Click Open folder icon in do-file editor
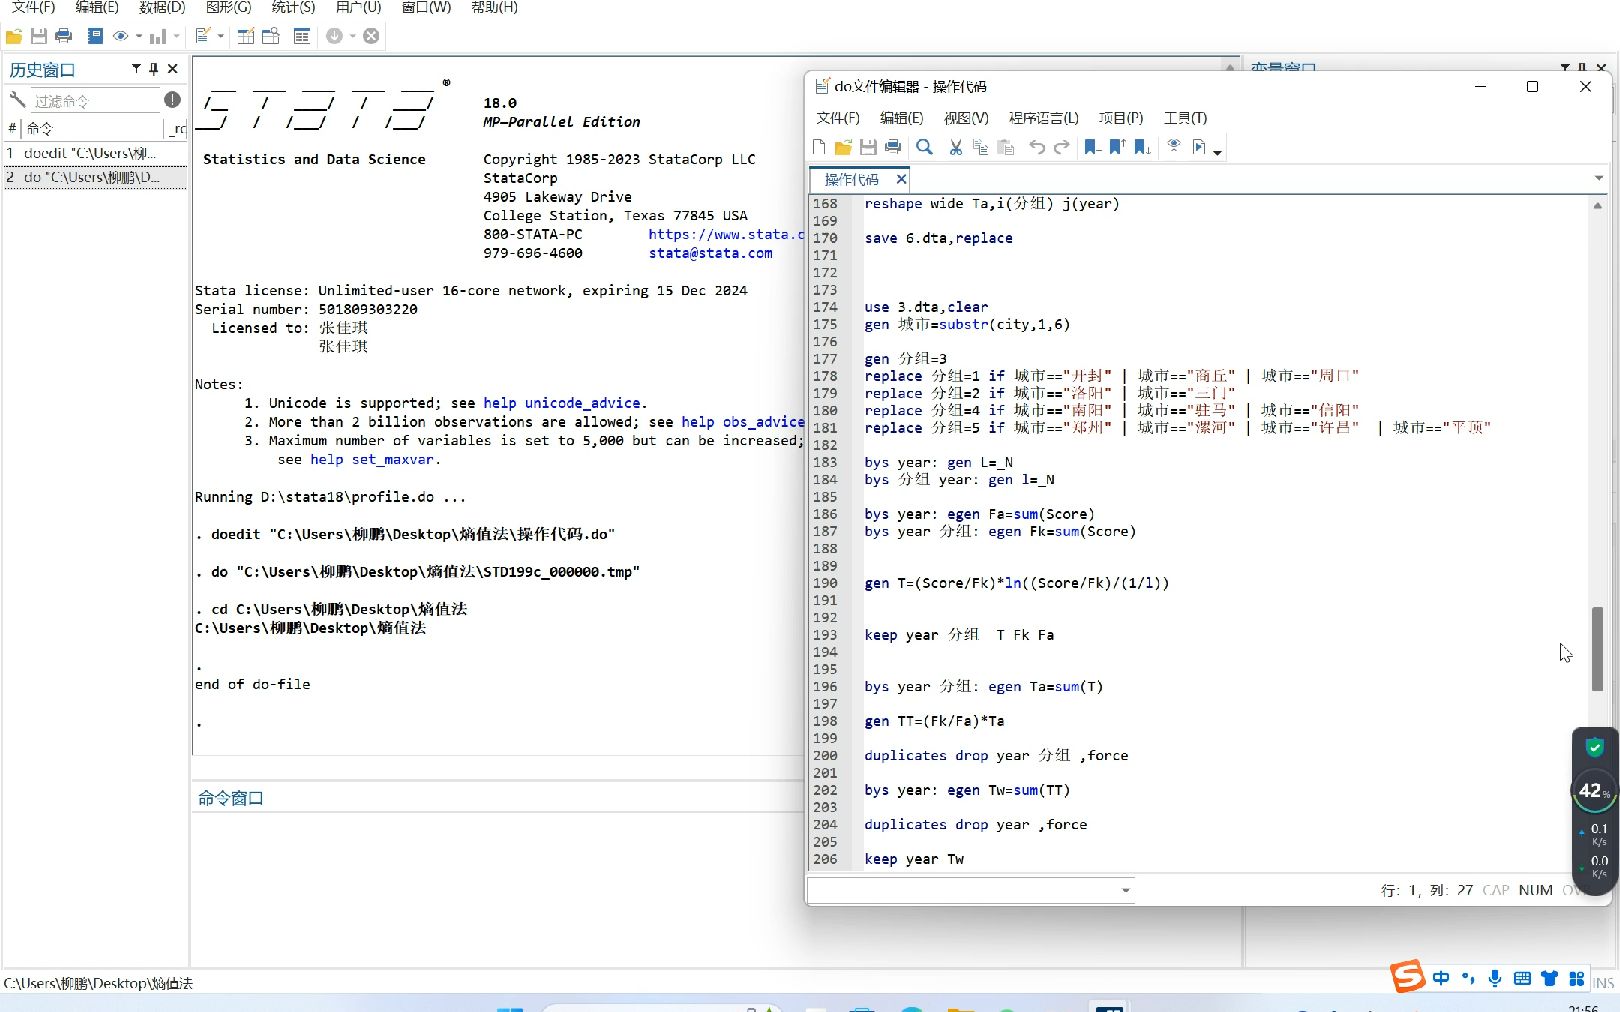This screenshot has height=1012, width=1620. [x=843, y=147]
